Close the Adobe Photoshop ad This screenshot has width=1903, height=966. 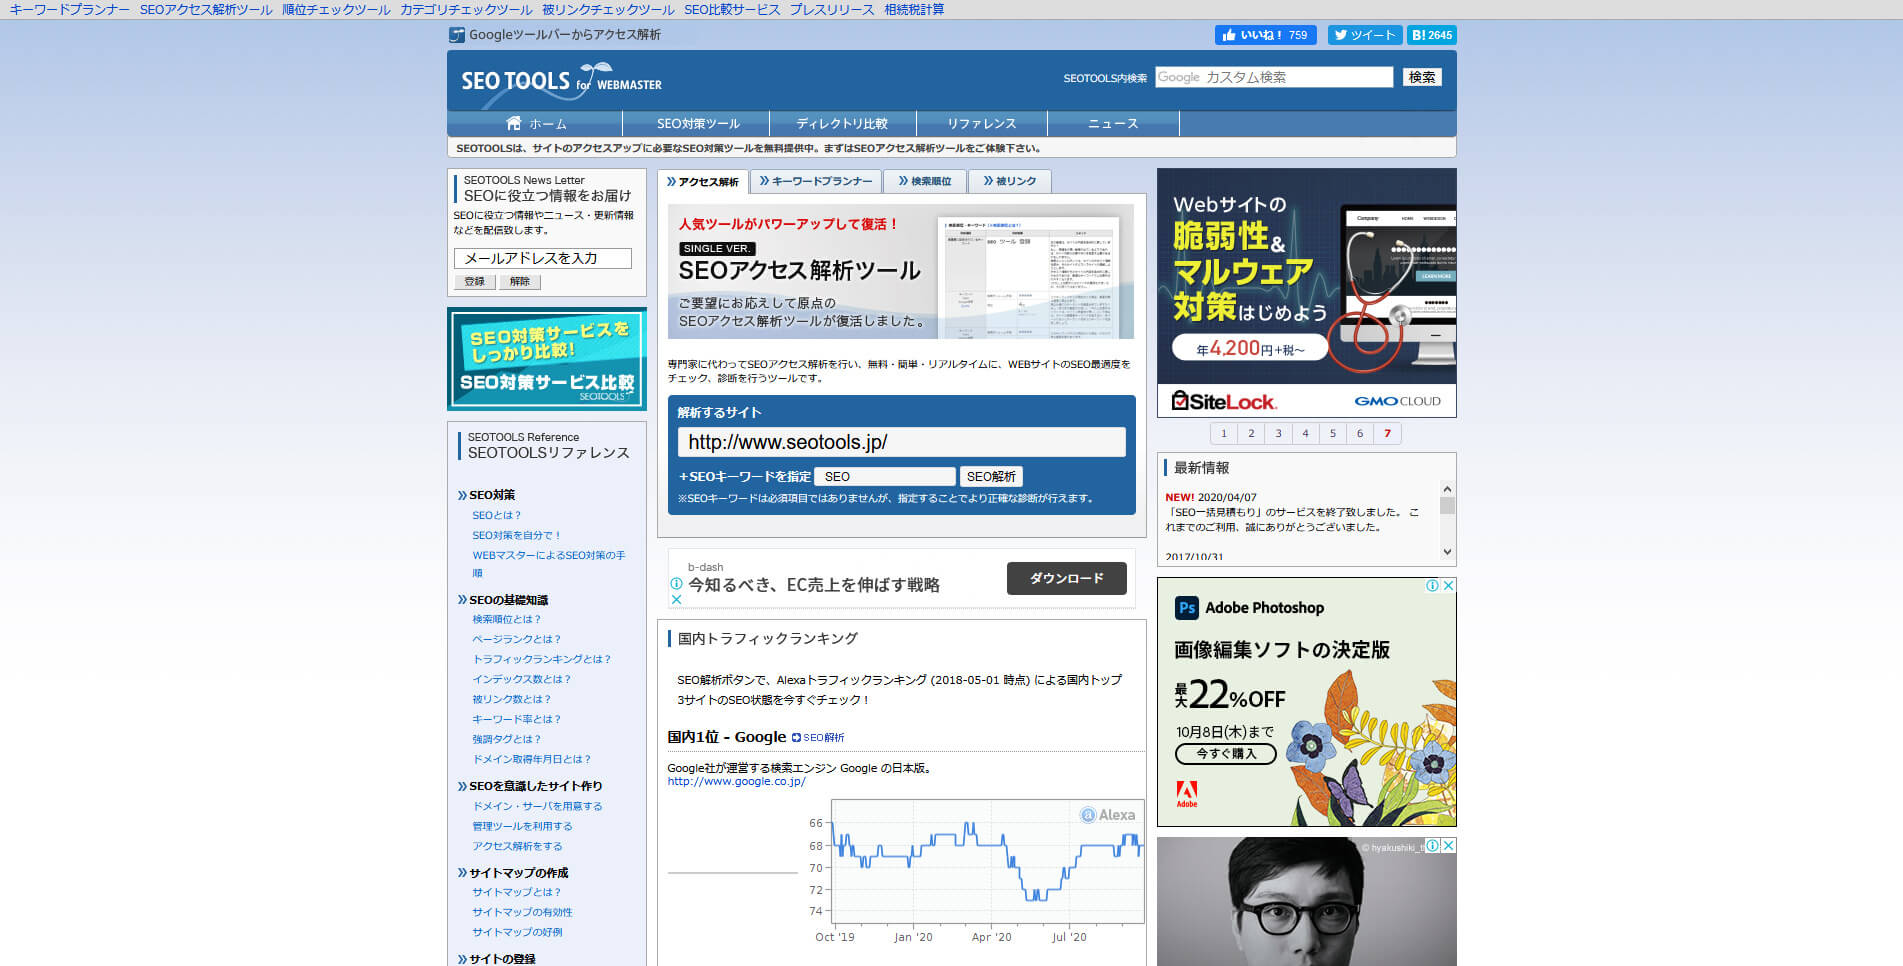pyautogui.click(x=1448, y=586)
